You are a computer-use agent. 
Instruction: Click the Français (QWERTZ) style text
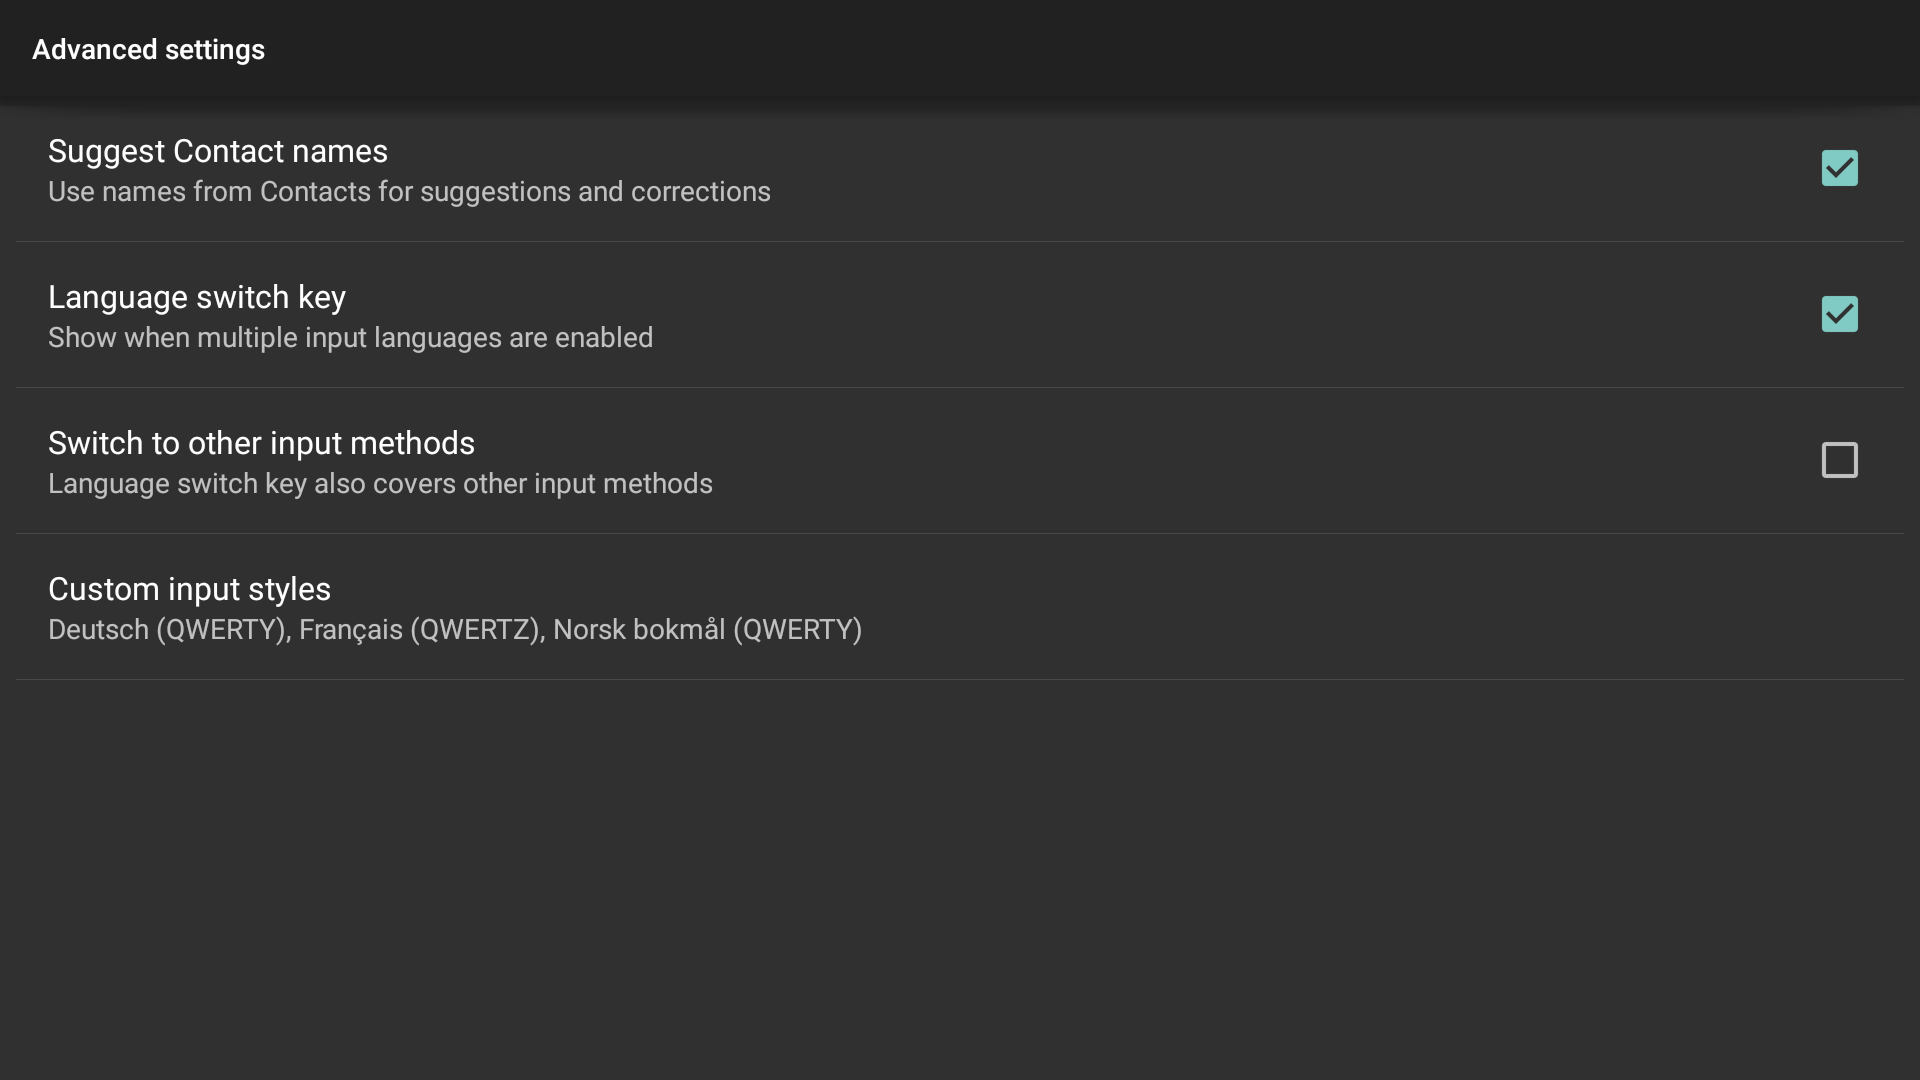[x=419, y=630]
